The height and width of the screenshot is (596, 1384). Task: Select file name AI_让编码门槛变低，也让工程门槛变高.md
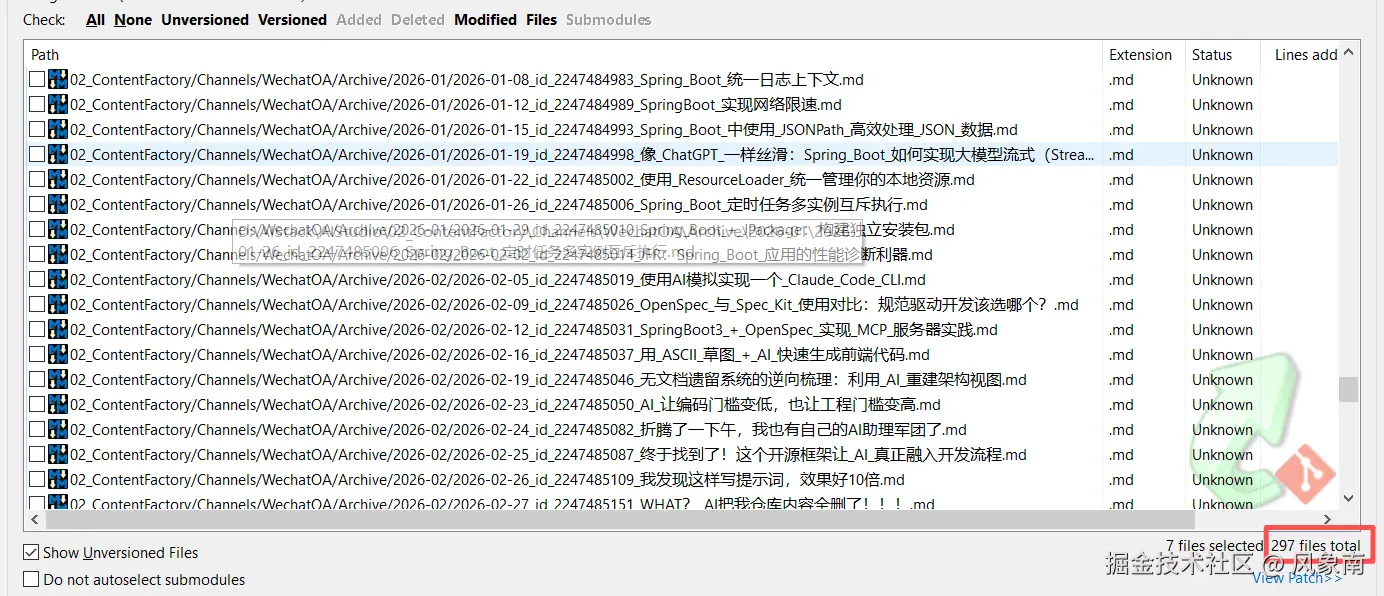tap(789, 405)
